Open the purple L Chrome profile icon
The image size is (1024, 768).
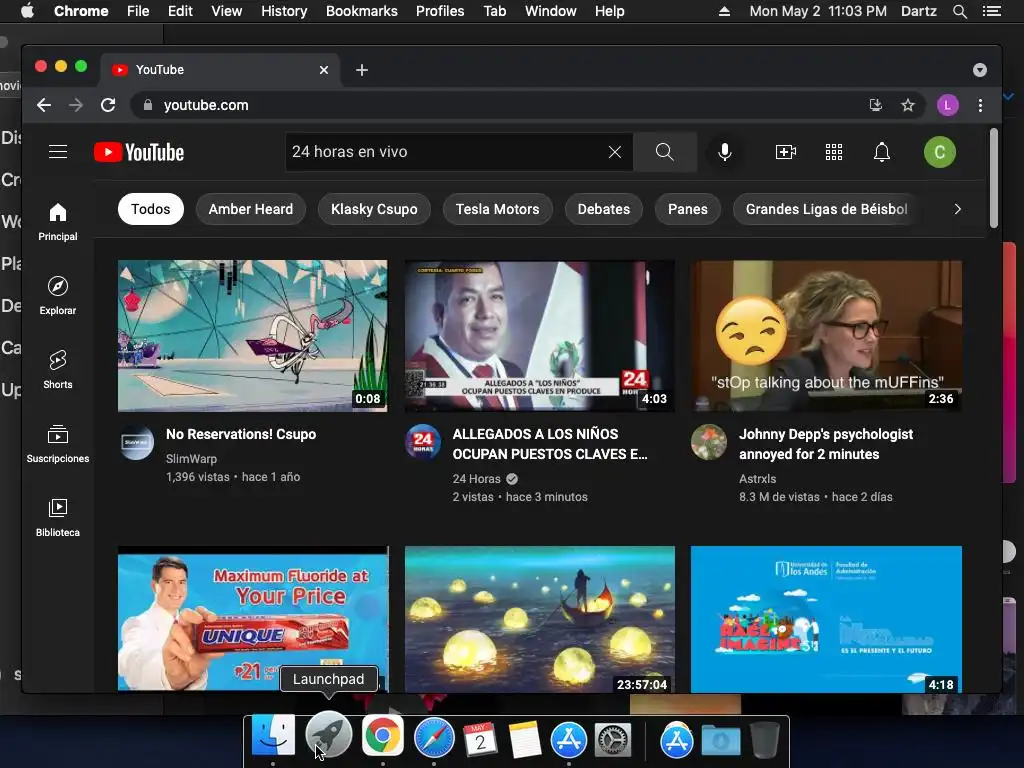tap(948, 105)
